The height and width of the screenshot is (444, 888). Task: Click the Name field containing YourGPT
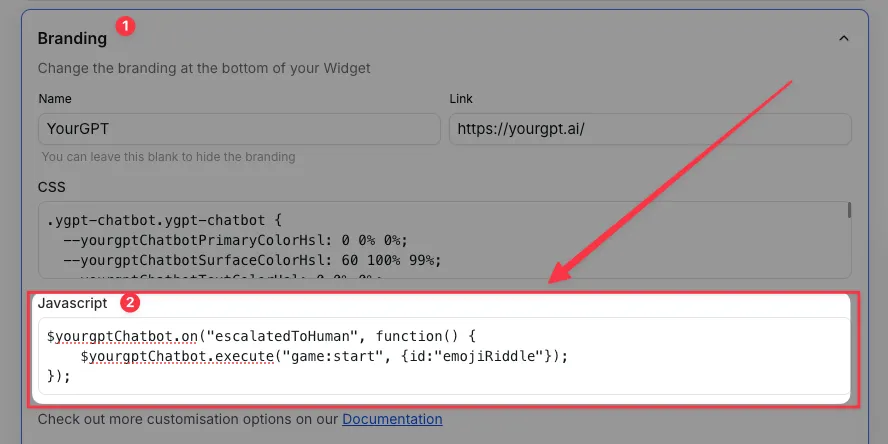[x=239, y=128]
